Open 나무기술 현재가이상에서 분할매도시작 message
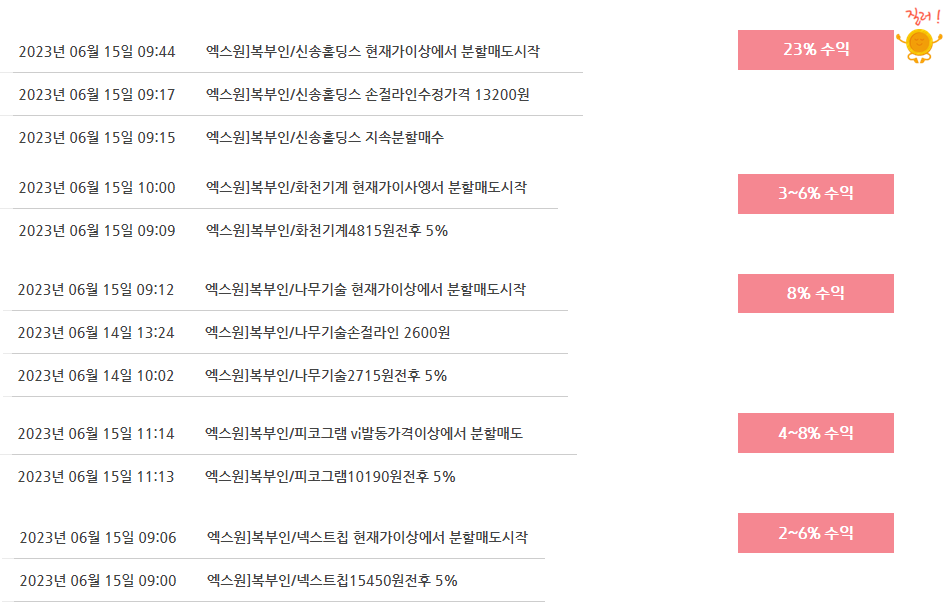This screenshot has width=951, height=602. pyautogui.click(x=365, y=289)
